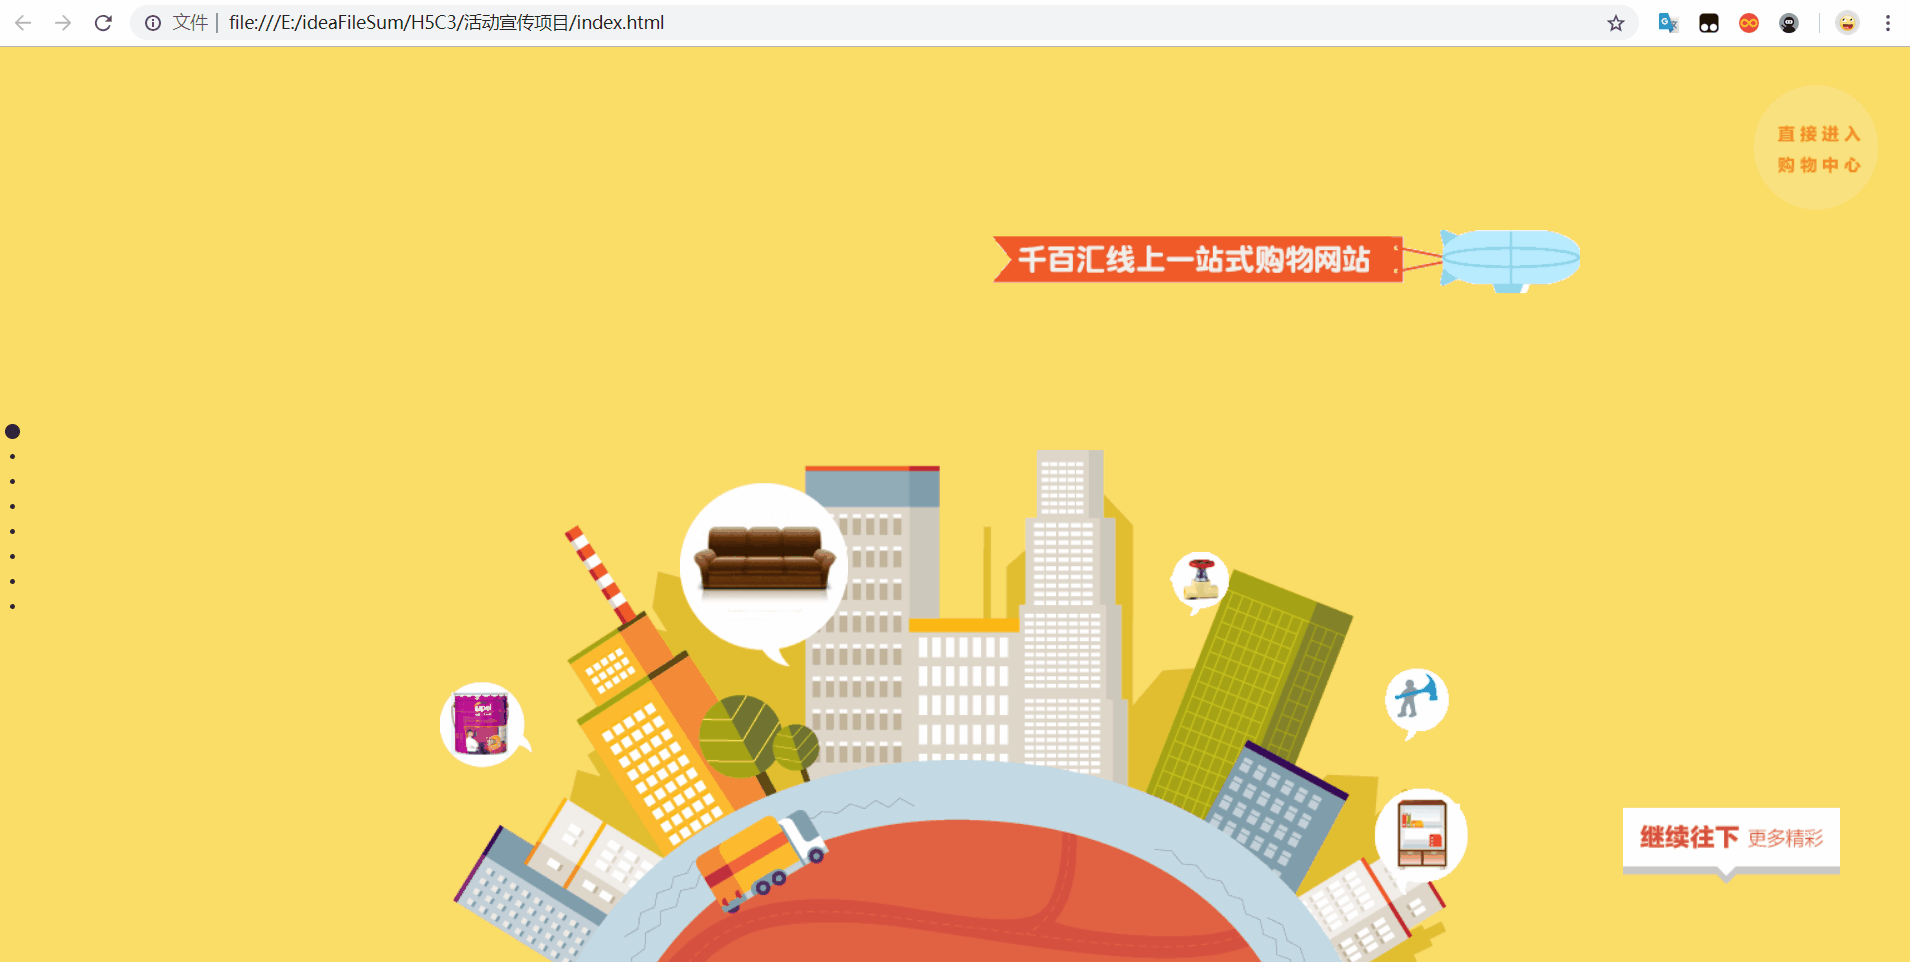The height and width of the screenshot is (962, 1910).
Task: Click the purple paint bucket bubble
Action: point(482,724)
